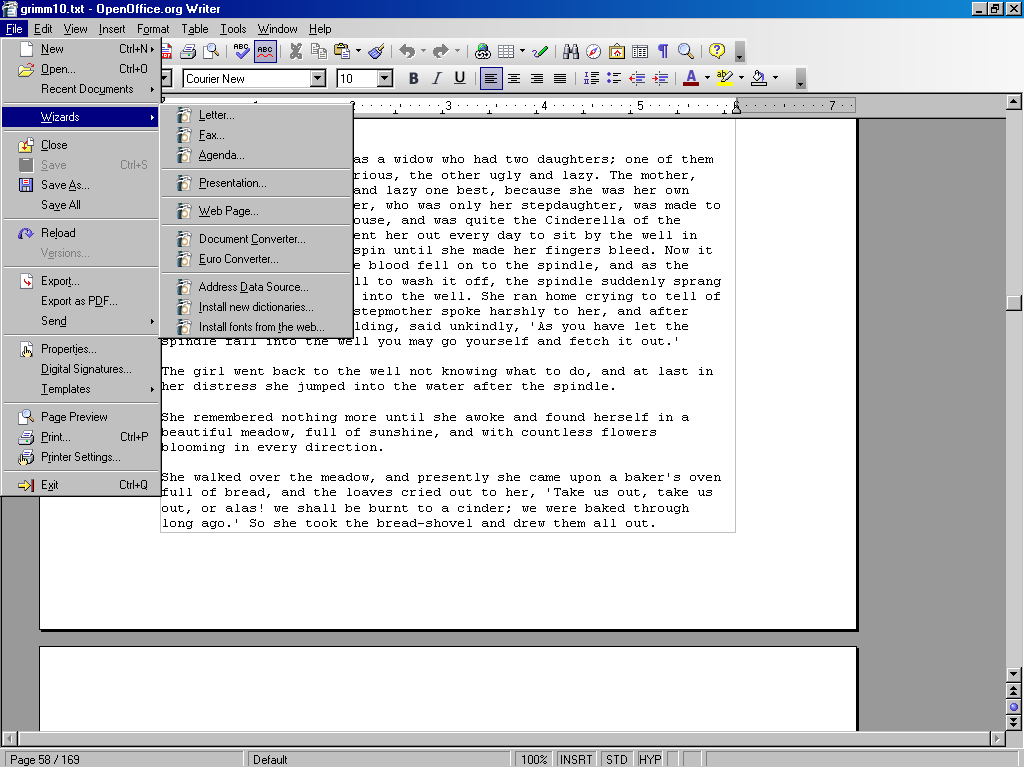Select the Format Paintbrush tool
Image resolution: width=1024 pixels, height=768 pixels.
click(376, 51)
